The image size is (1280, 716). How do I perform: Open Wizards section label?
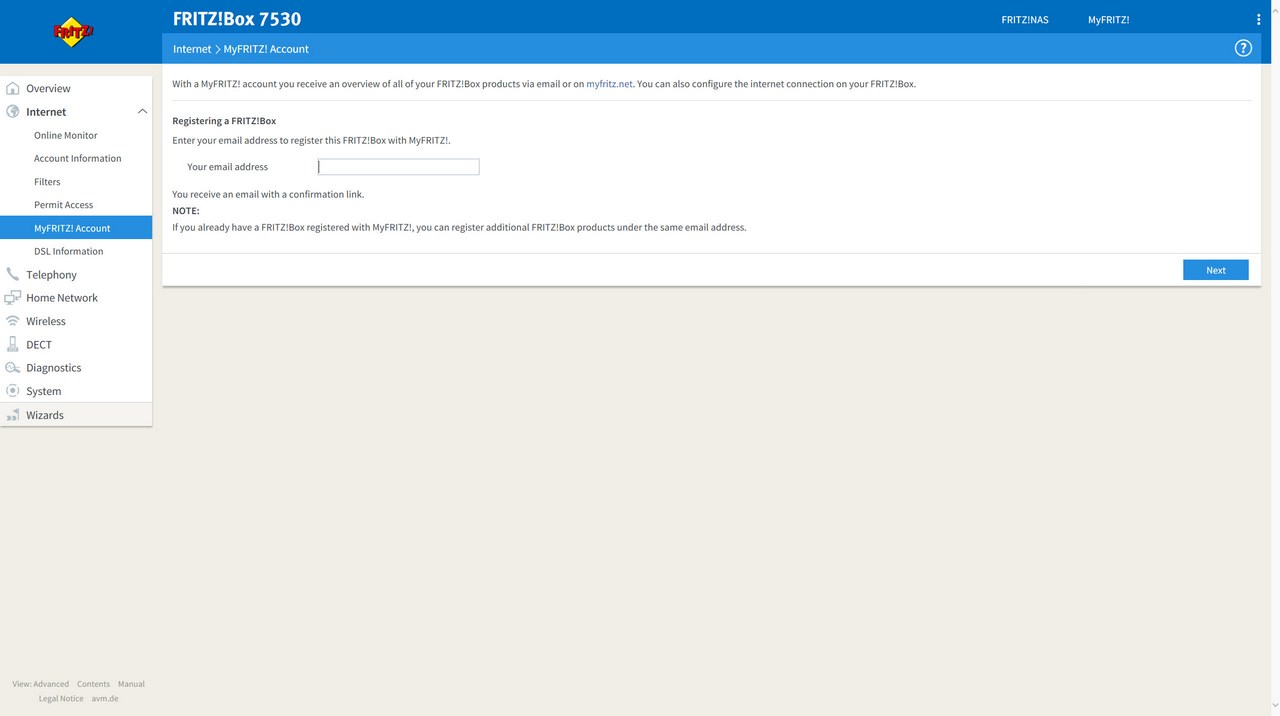click(x=45, y=415)
